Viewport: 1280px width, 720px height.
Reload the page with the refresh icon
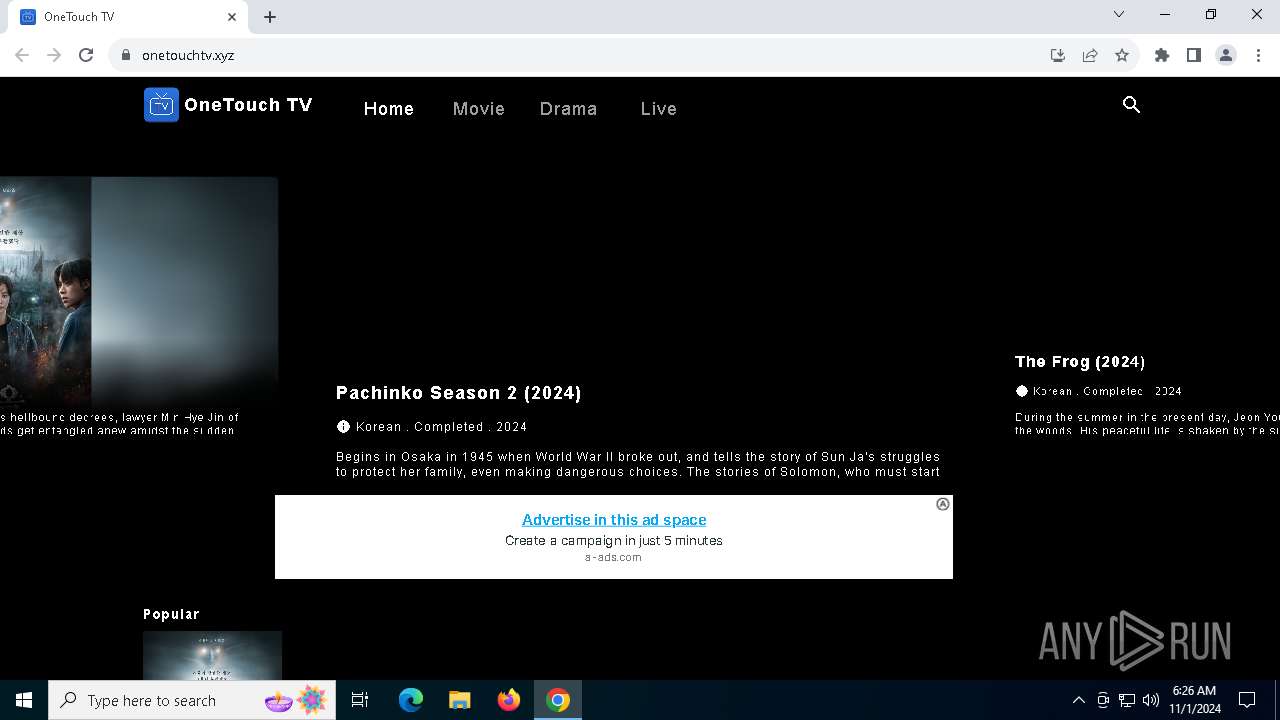point(86,55)
